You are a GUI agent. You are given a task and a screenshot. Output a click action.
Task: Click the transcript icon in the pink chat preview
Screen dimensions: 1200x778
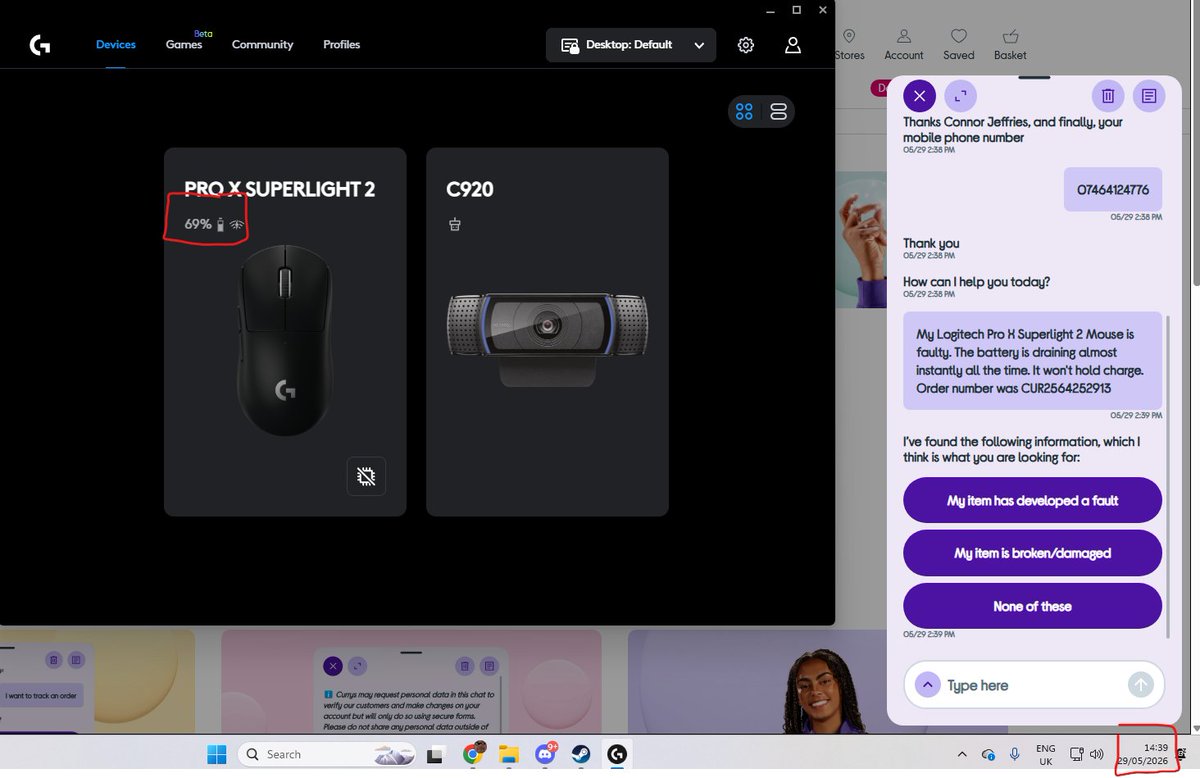click(490, 665)
